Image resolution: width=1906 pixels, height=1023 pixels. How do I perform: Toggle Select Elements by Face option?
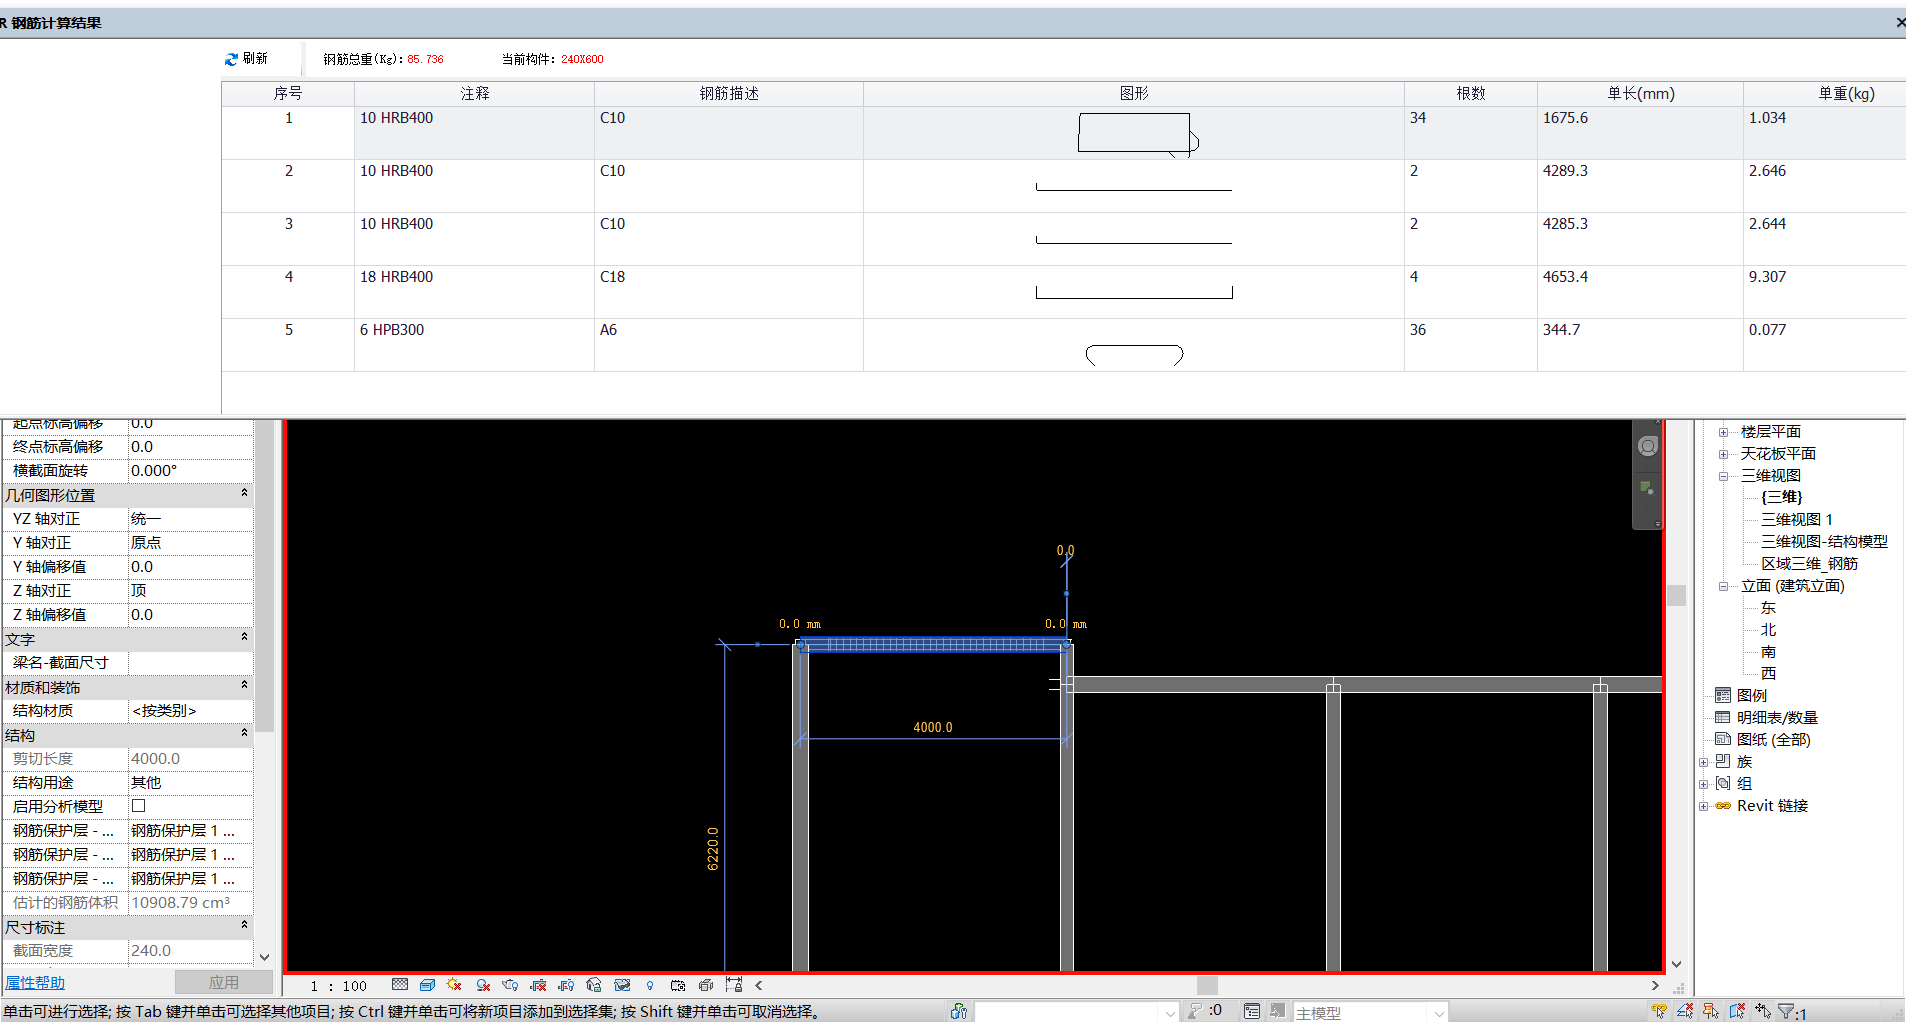tap(1737, 1011)
